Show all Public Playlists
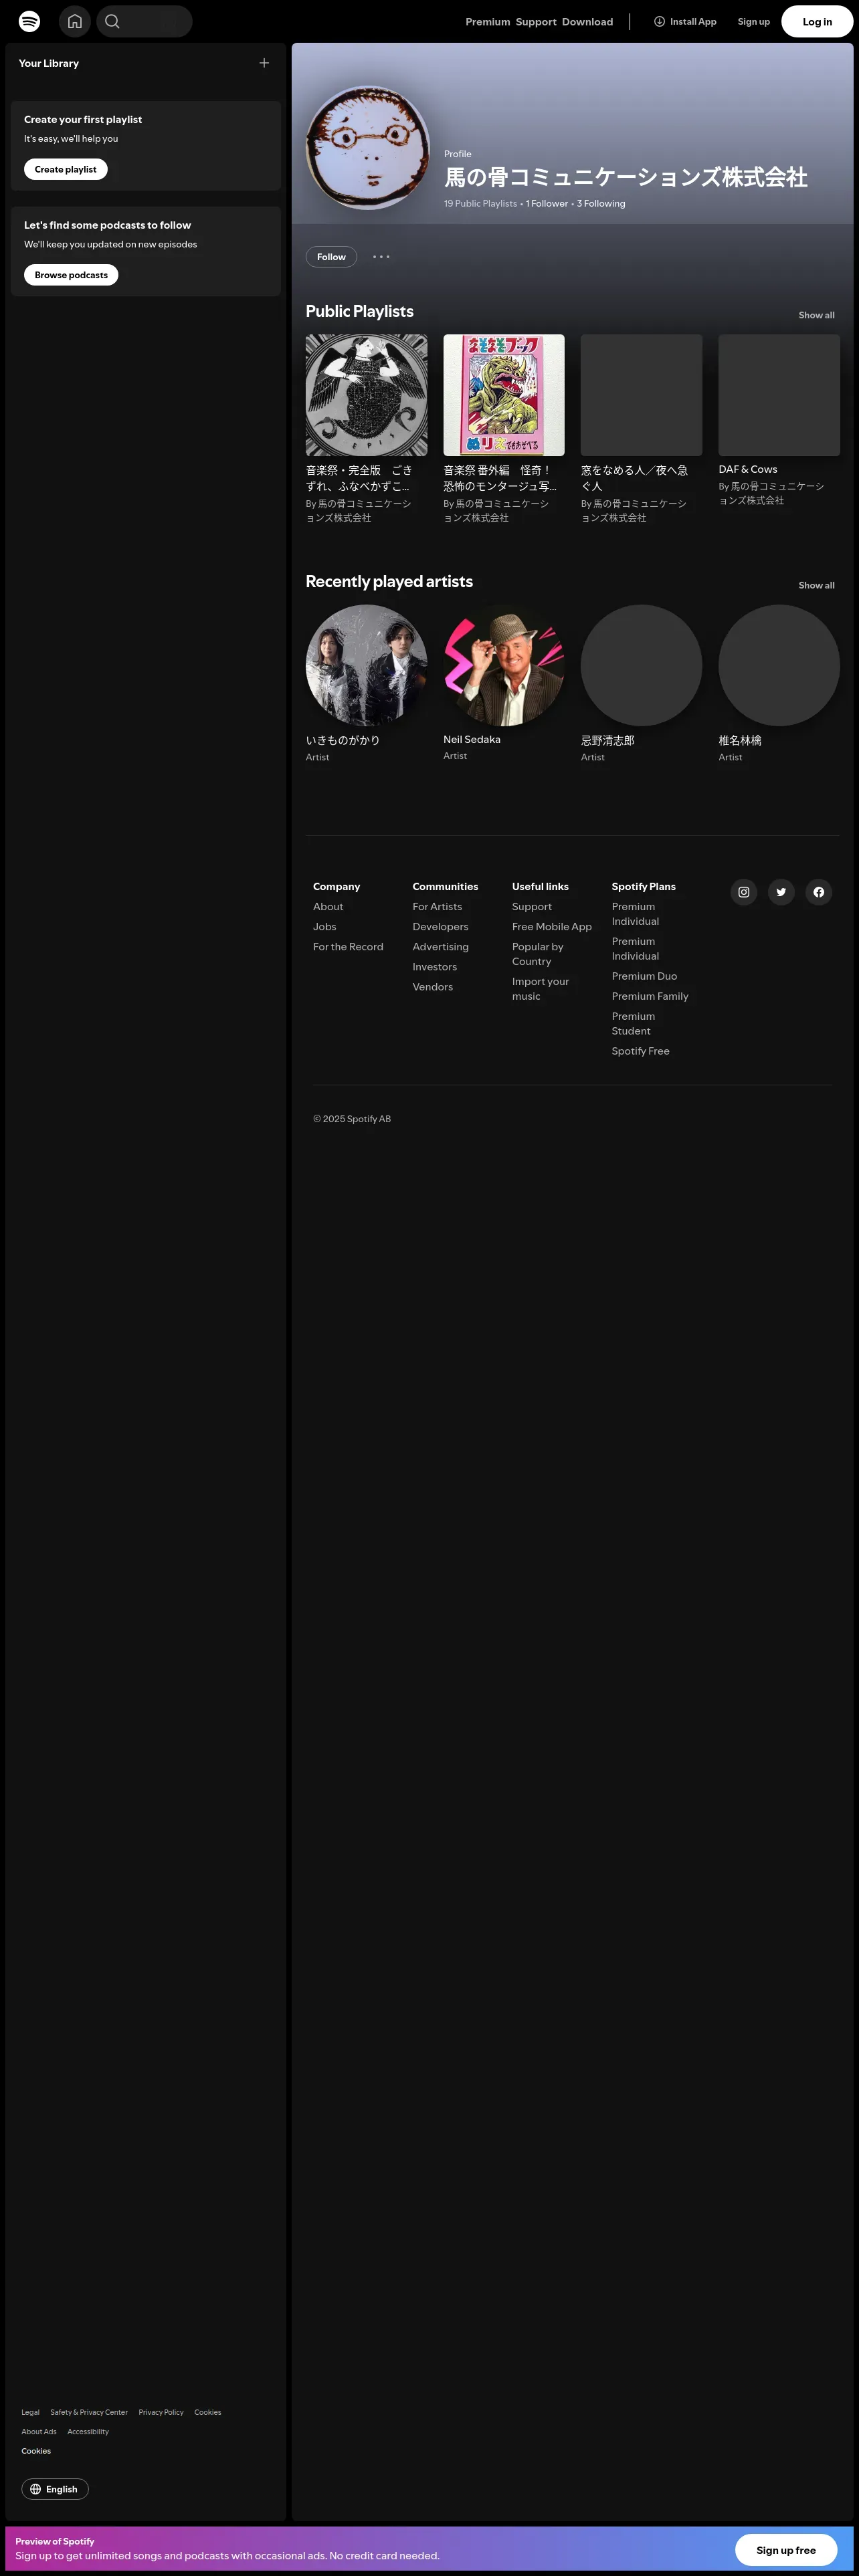859x2576 pixels. tap(816, 315)
